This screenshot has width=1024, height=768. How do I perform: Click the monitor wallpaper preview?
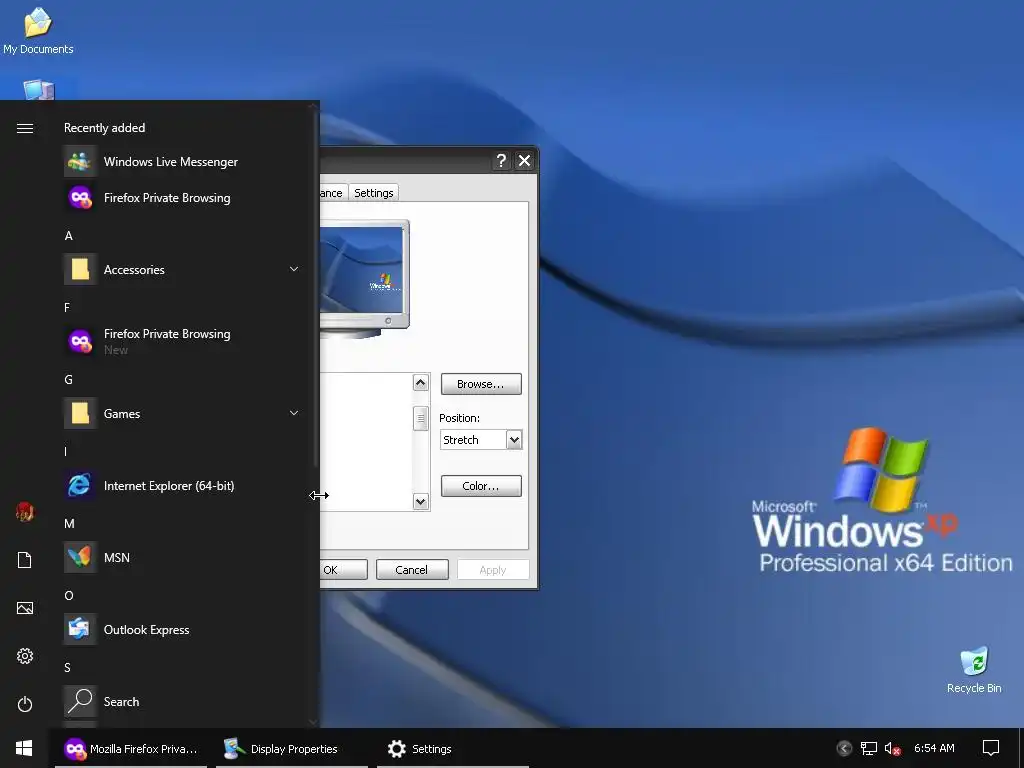pyautogui.click(x=361, y=268)
